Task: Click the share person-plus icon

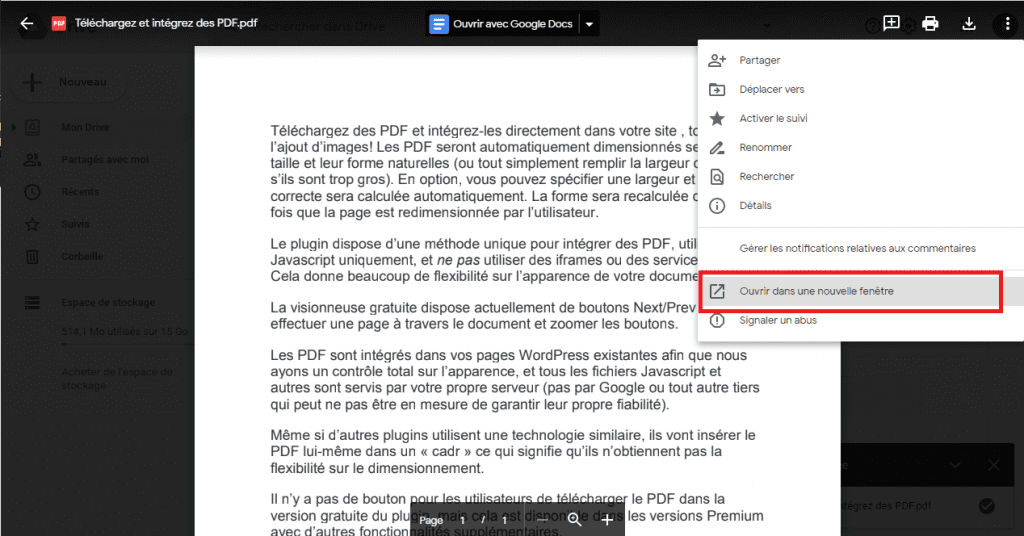Action: [717, 60]
